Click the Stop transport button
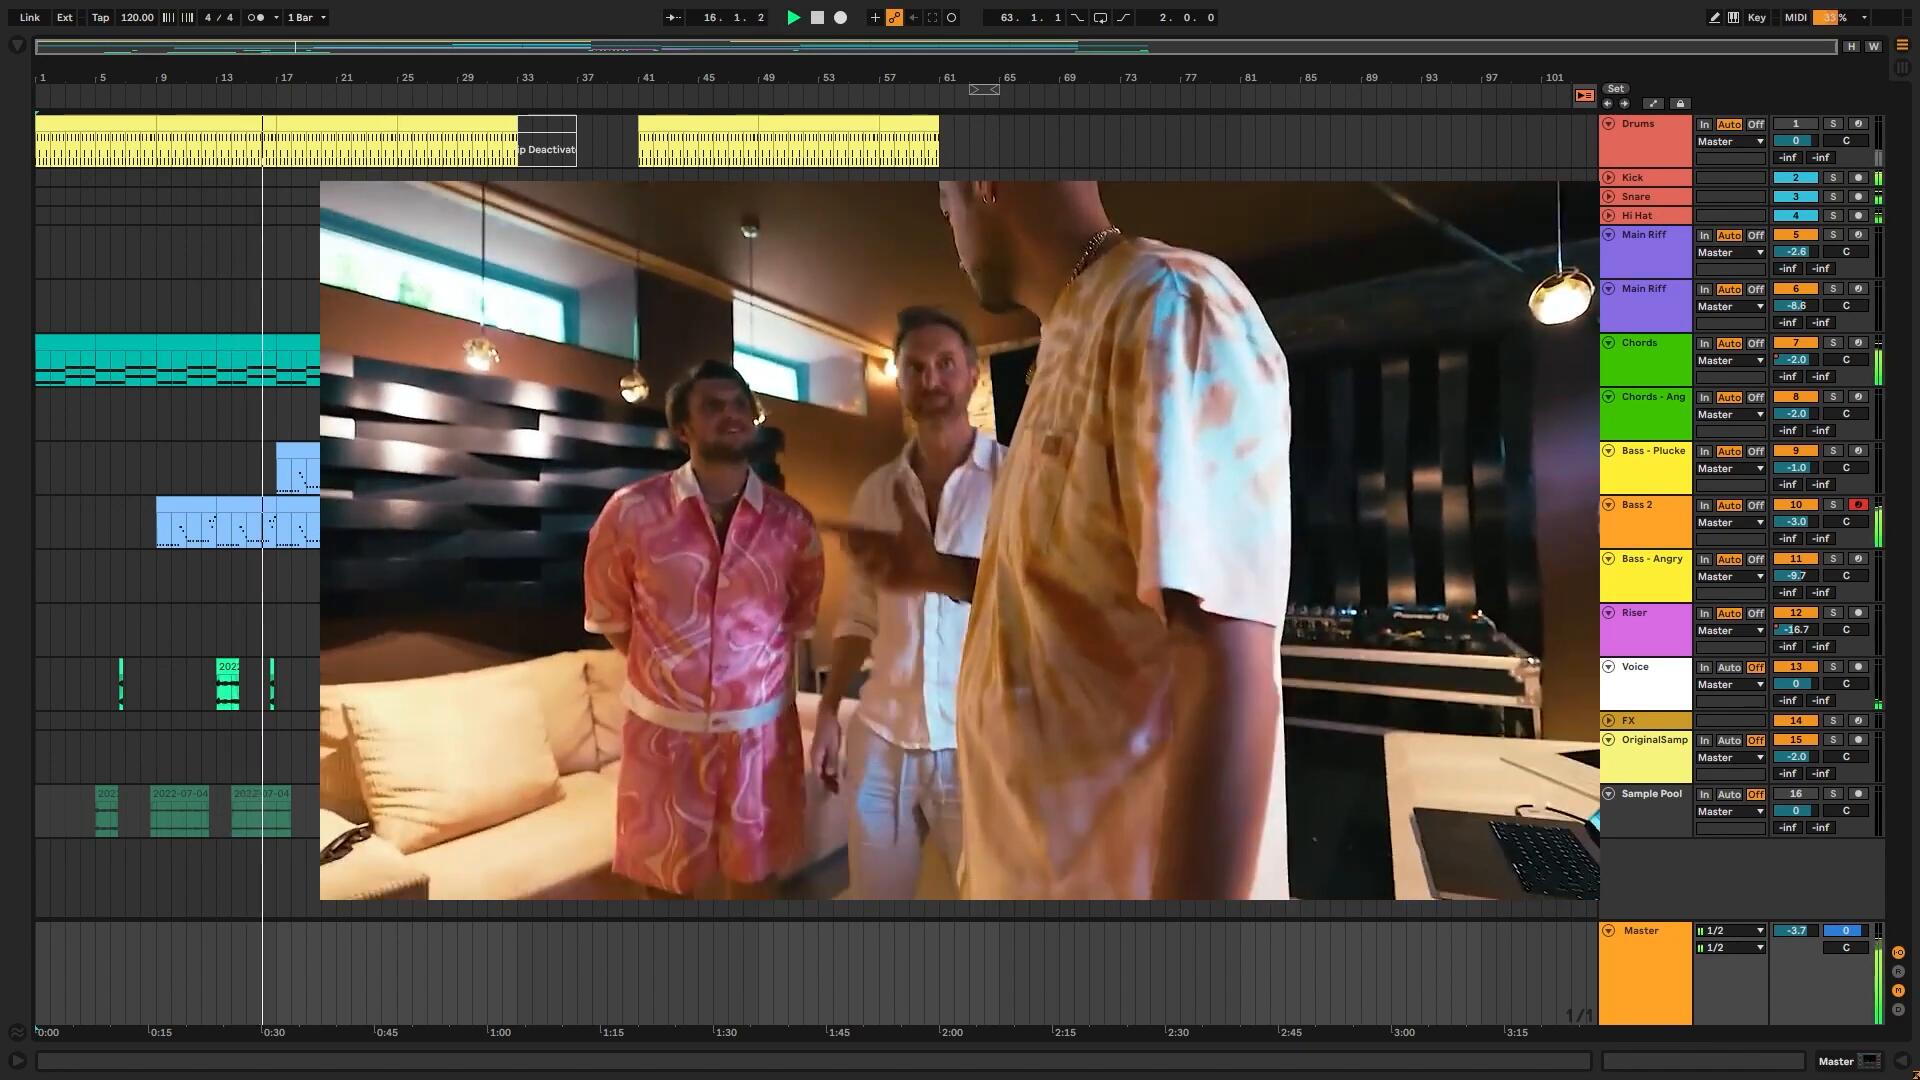 tap(817, 17)
